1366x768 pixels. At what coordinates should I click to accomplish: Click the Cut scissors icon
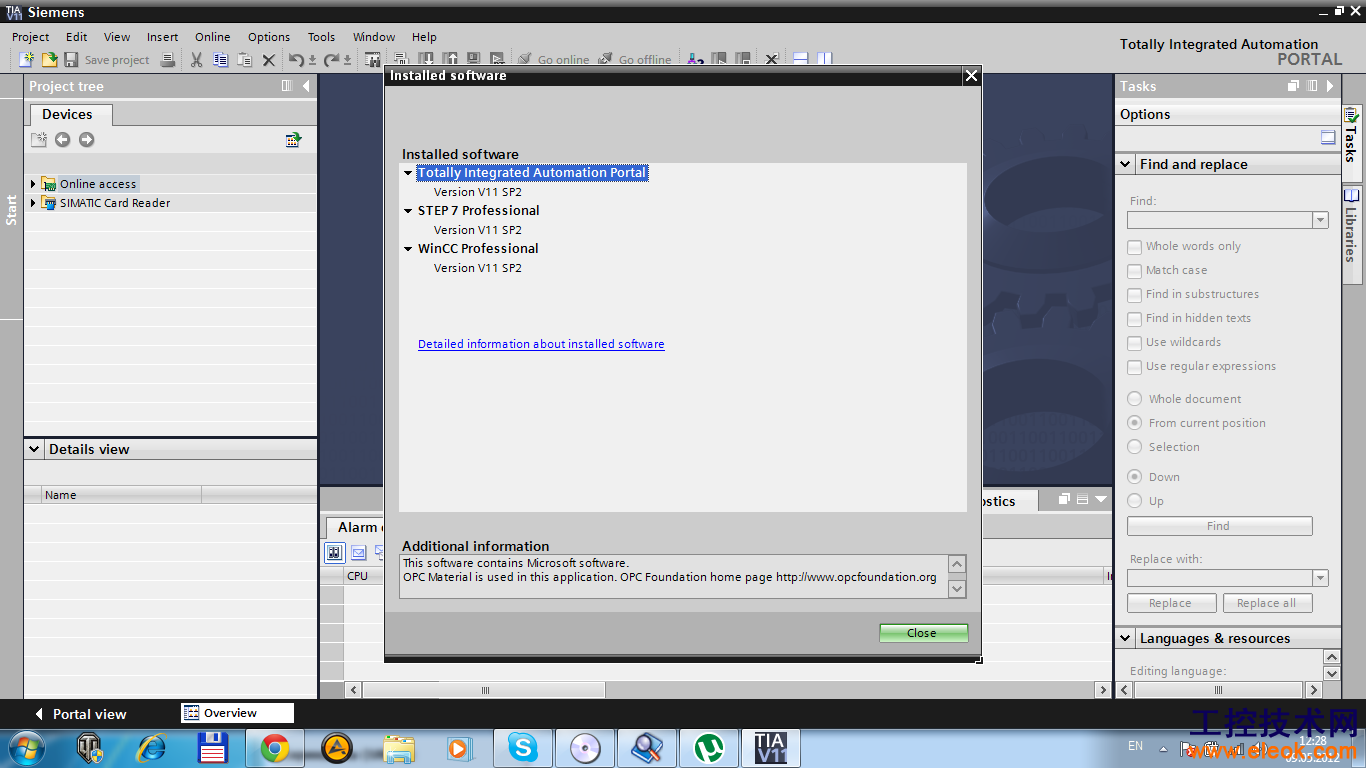tap(197, 60)
